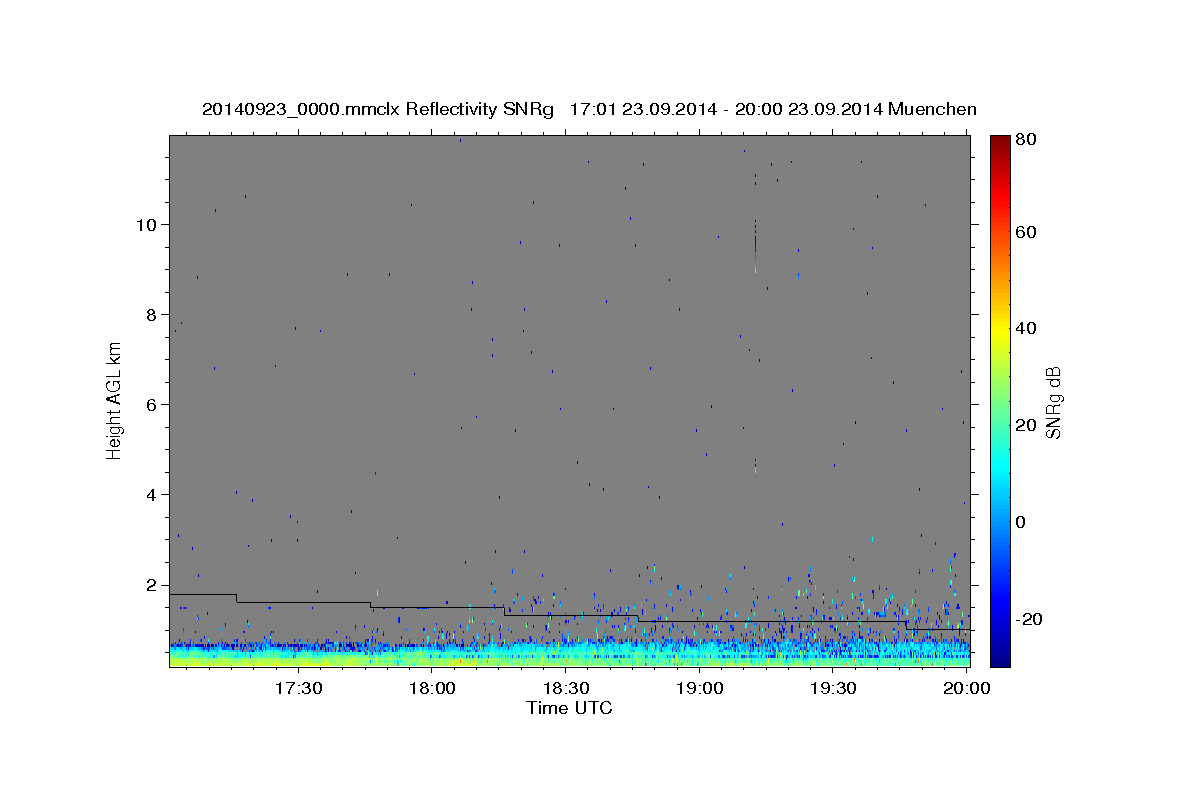Image resolution: width=1200 pixels, height=800 pixels.
Task: Click the 'Height AGL km' axis label
Action: (x=114, y=401)
